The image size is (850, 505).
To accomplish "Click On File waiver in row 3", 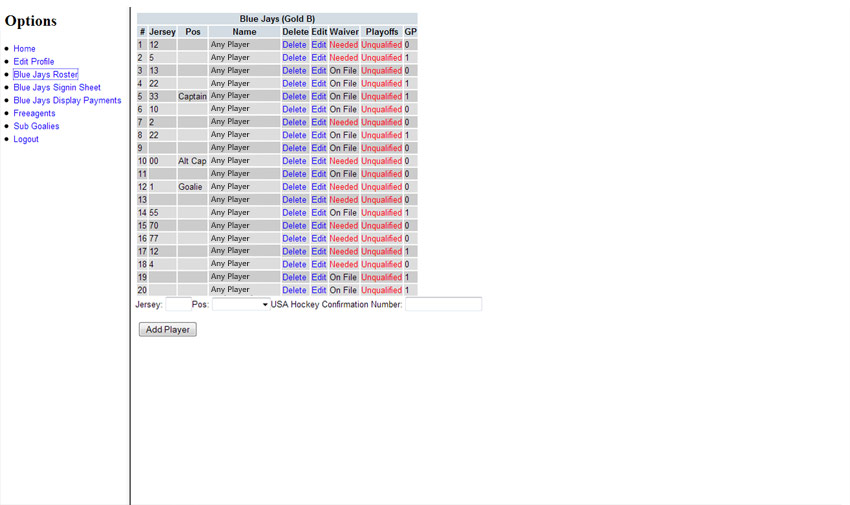I will 343,70.
